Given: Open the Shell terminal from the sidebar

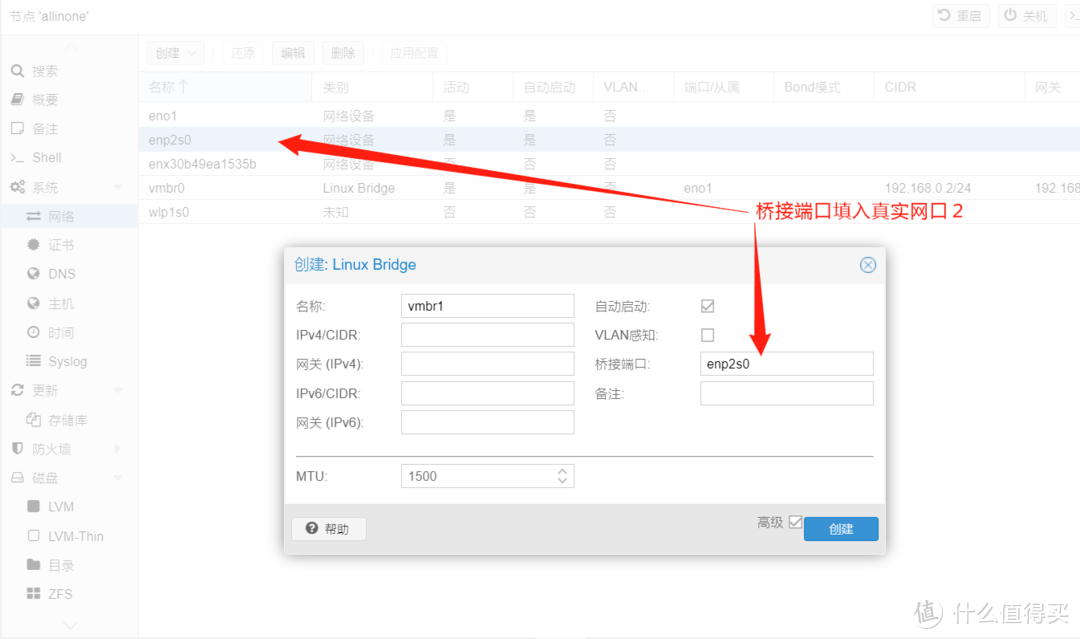Looking at the screenshot, I should [45, 157].
